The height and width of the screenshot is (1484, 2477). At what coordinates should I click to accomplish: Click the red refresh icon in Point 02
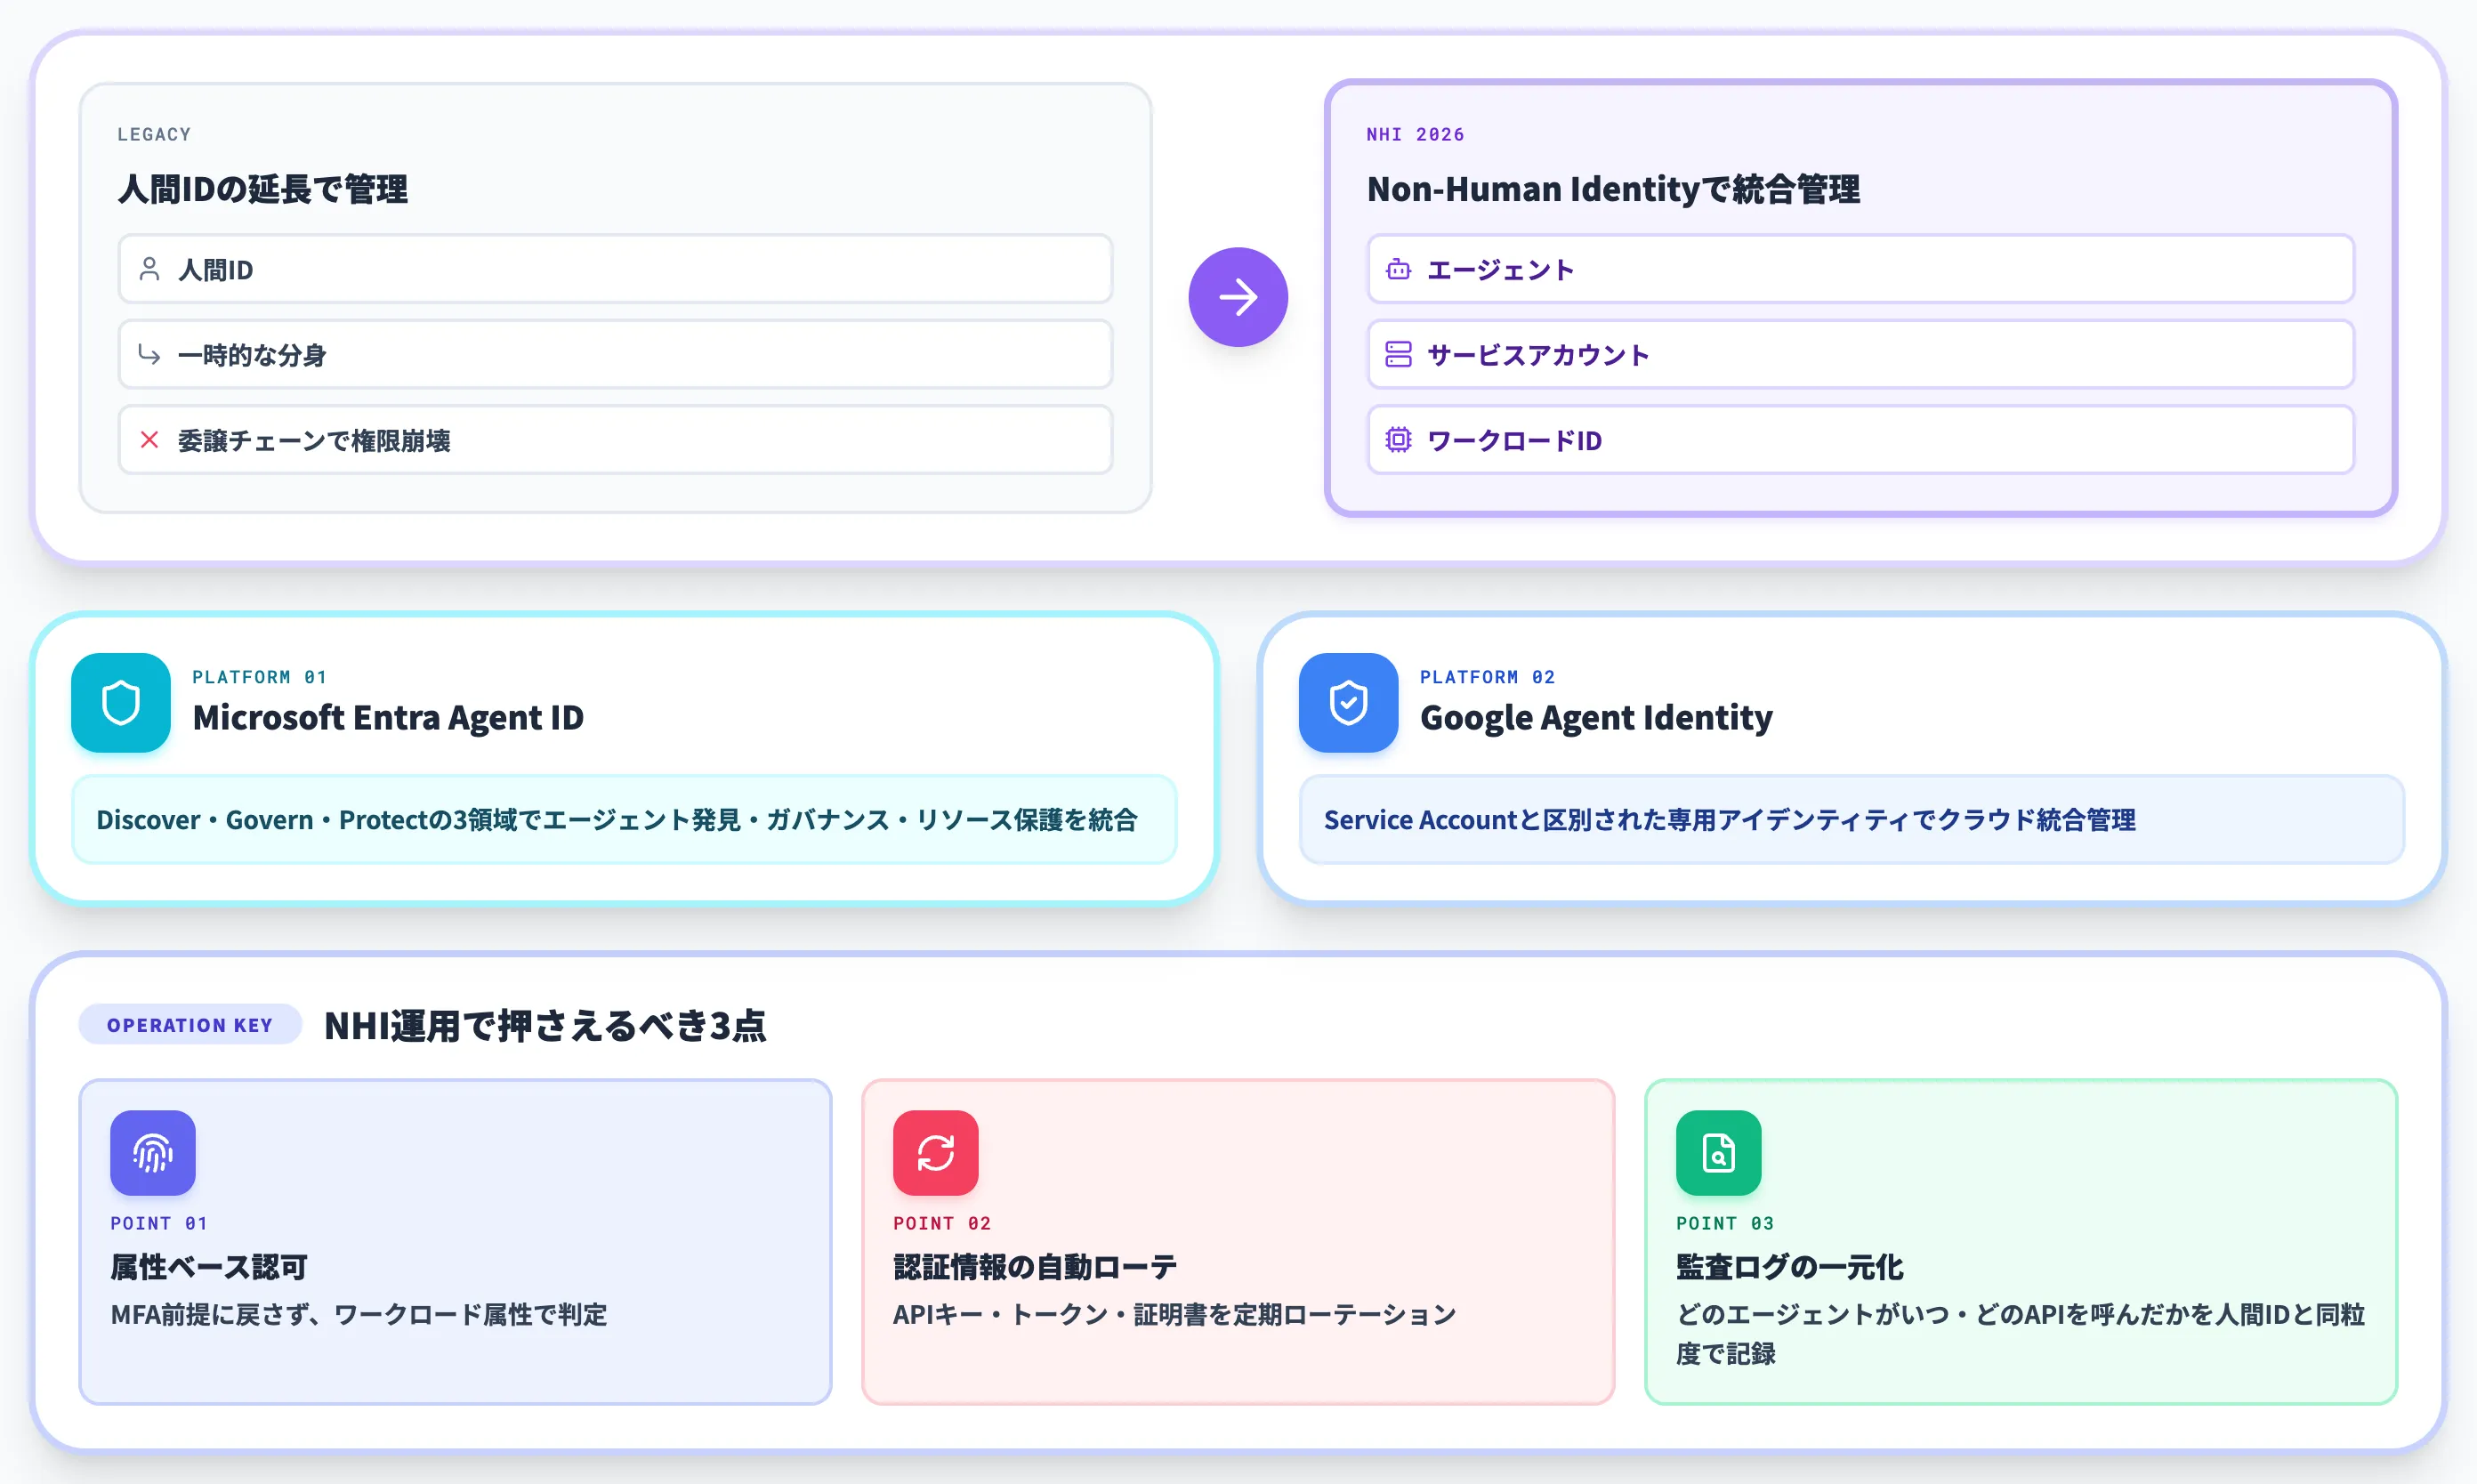click(935, 1152)
